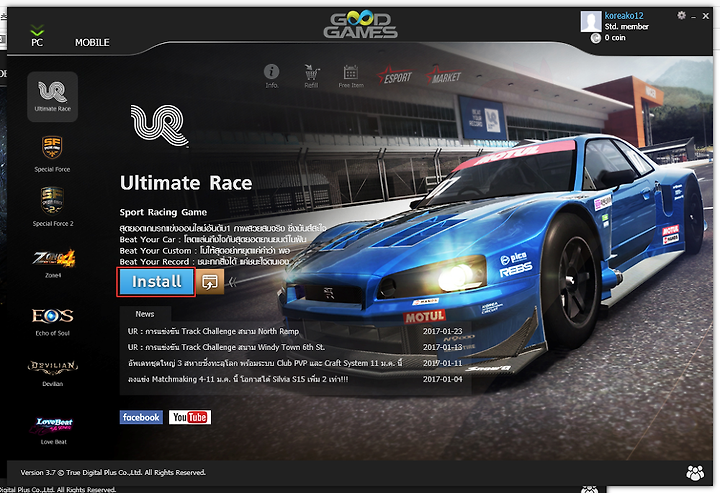
Task: Click the shortcut icon beside Install
Action: pyautogui.click(x=210, y=281)
